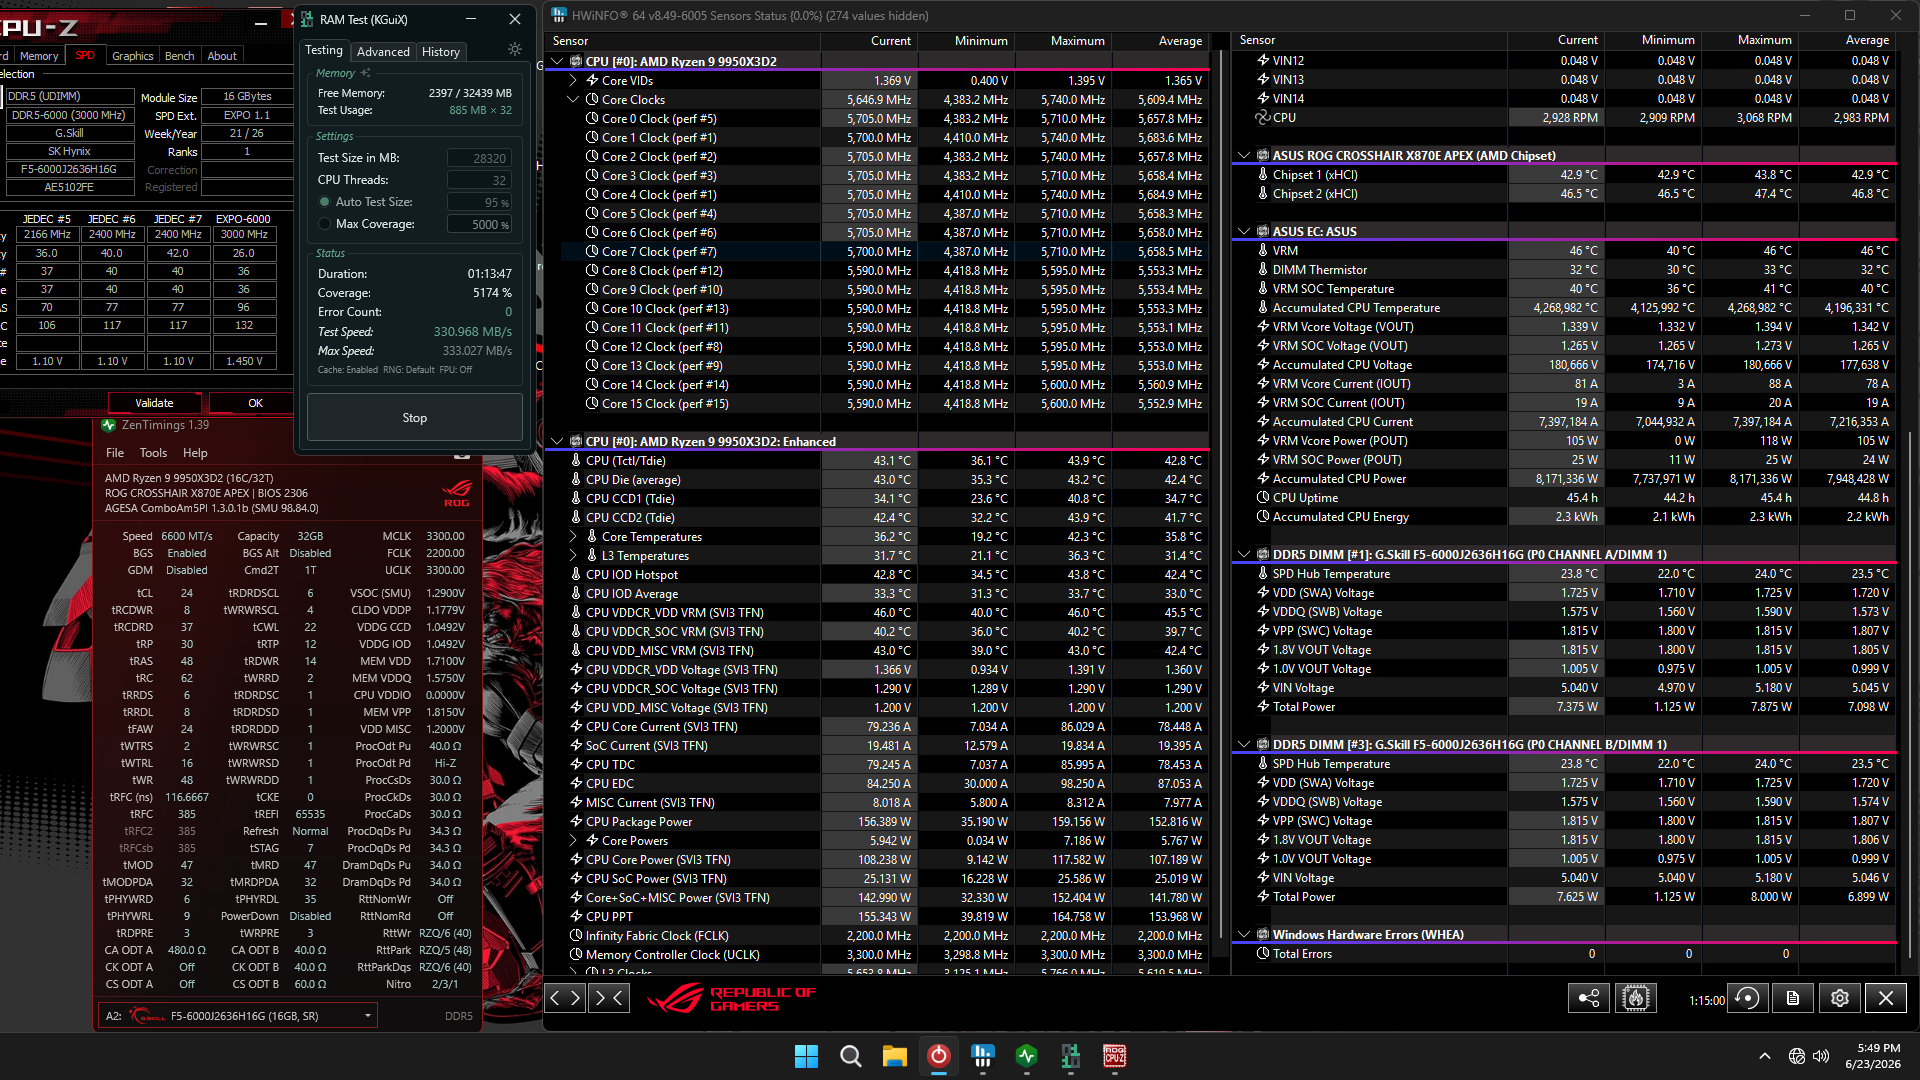Click Validate in CPU-Z
This screenshot has width=1920, height=1080.
(154, 403)
